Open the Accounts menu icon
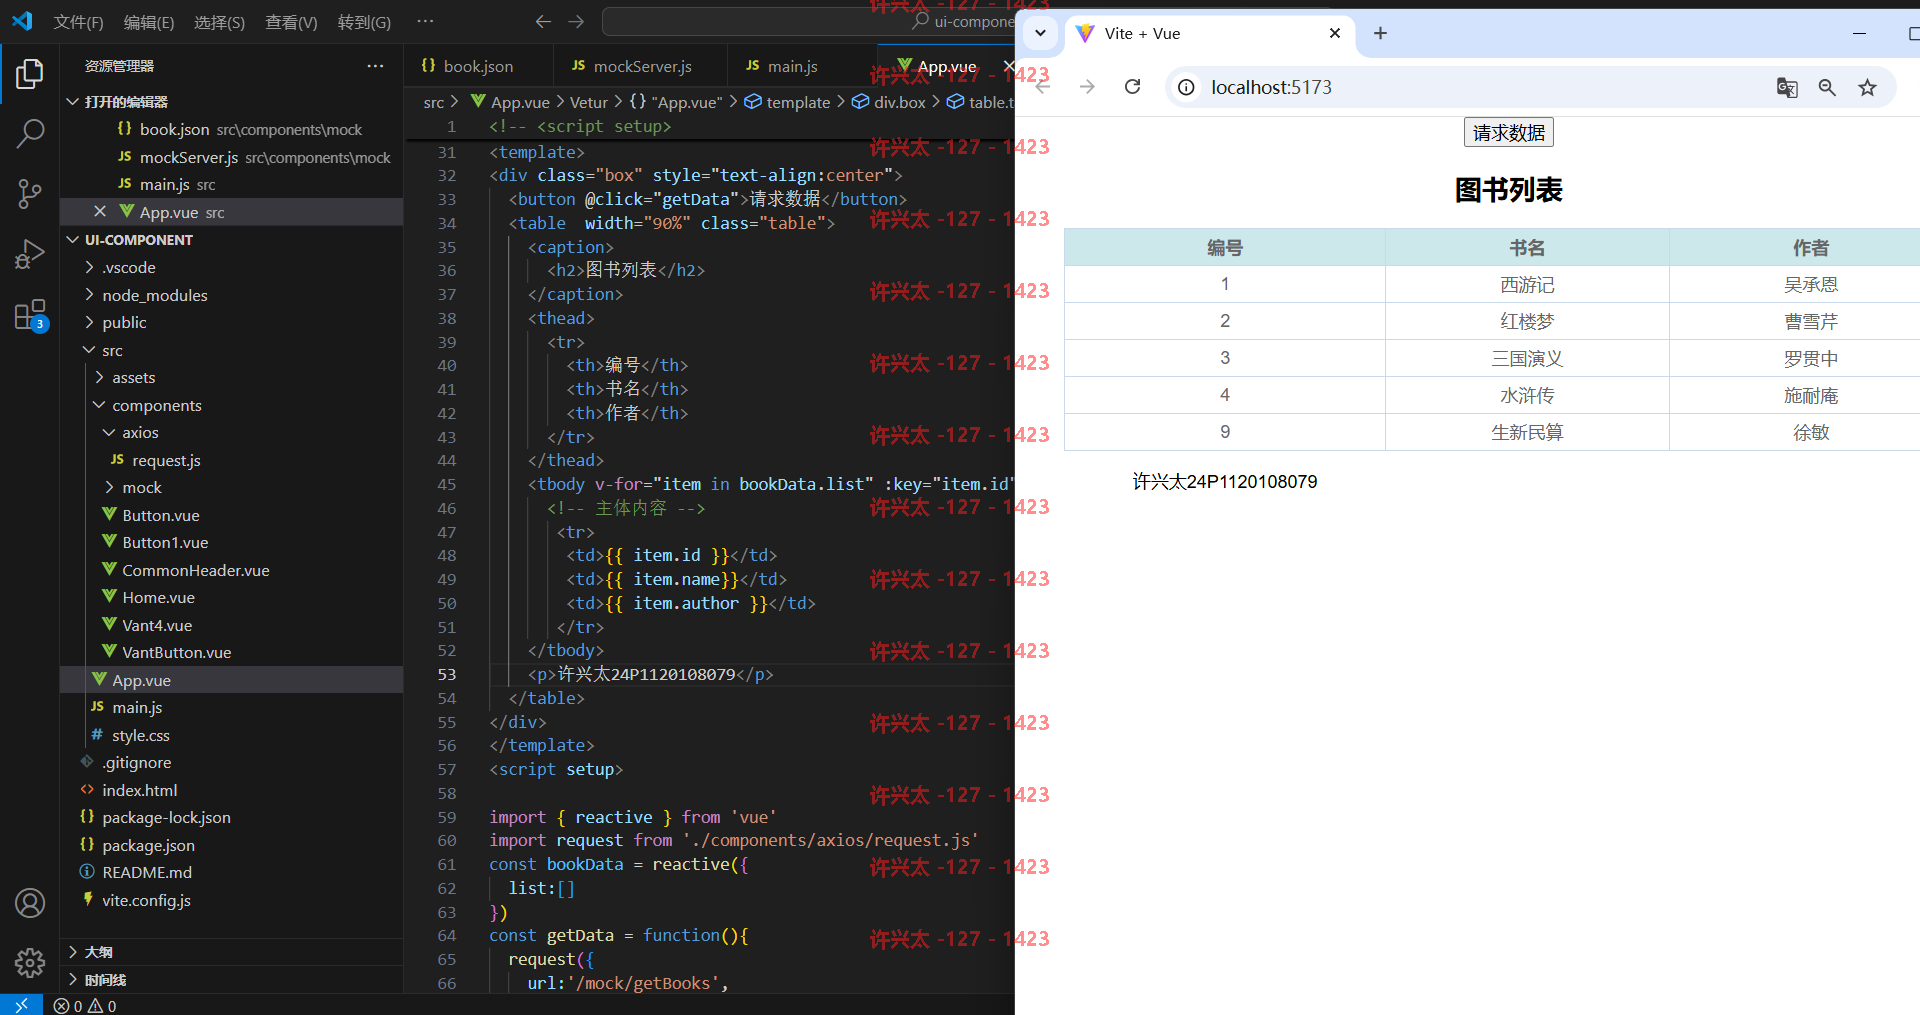Viewport: 1920px width, 1015px height. [x=30, y=903]
